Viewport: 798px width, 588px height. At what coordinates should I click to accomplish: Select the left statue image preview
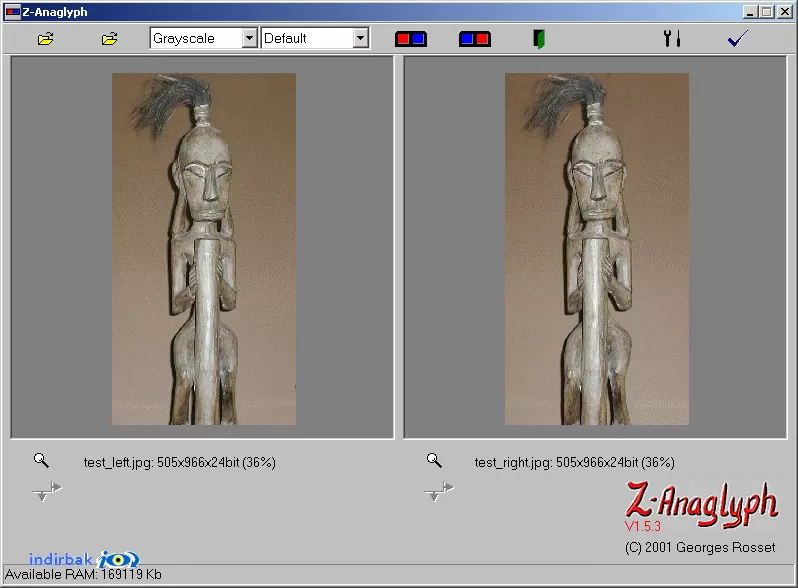(x=204, y=249)
